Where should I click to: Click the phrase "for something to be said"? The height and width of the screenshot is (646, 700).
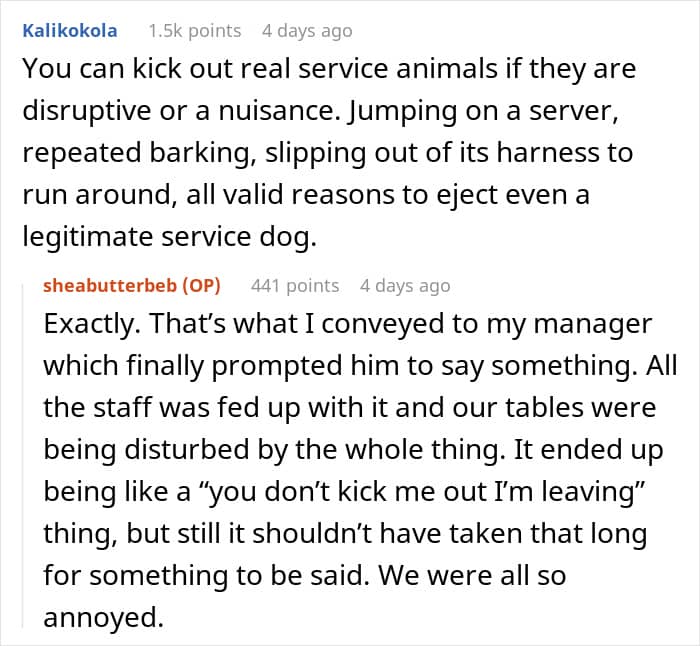point(206,575)
